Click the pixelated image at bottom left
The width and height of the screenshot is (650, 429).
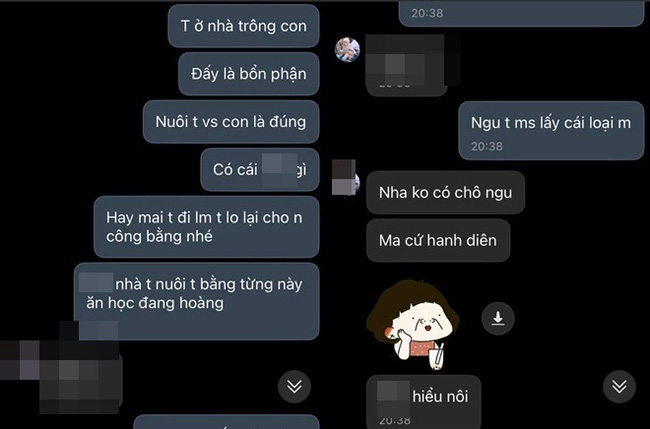coord(61,367)
